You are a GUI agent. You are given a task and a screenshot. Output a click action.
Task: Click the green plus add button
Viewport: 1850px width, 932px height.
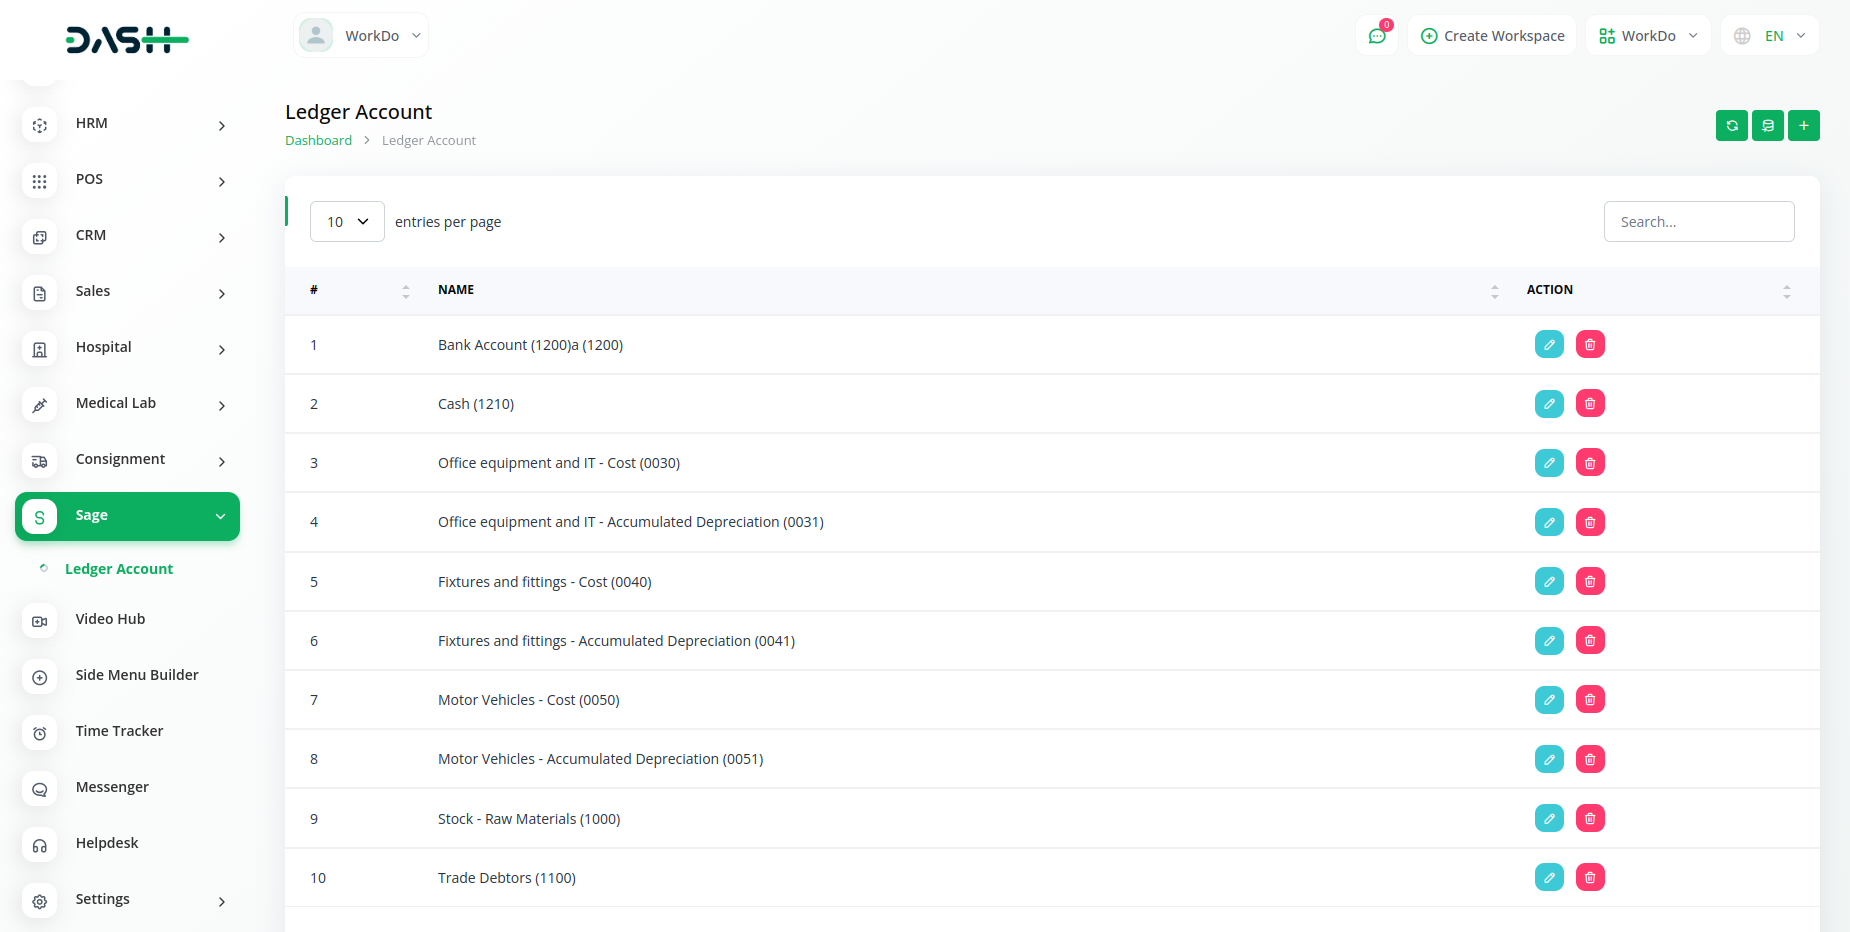(x=1803, y=126)
